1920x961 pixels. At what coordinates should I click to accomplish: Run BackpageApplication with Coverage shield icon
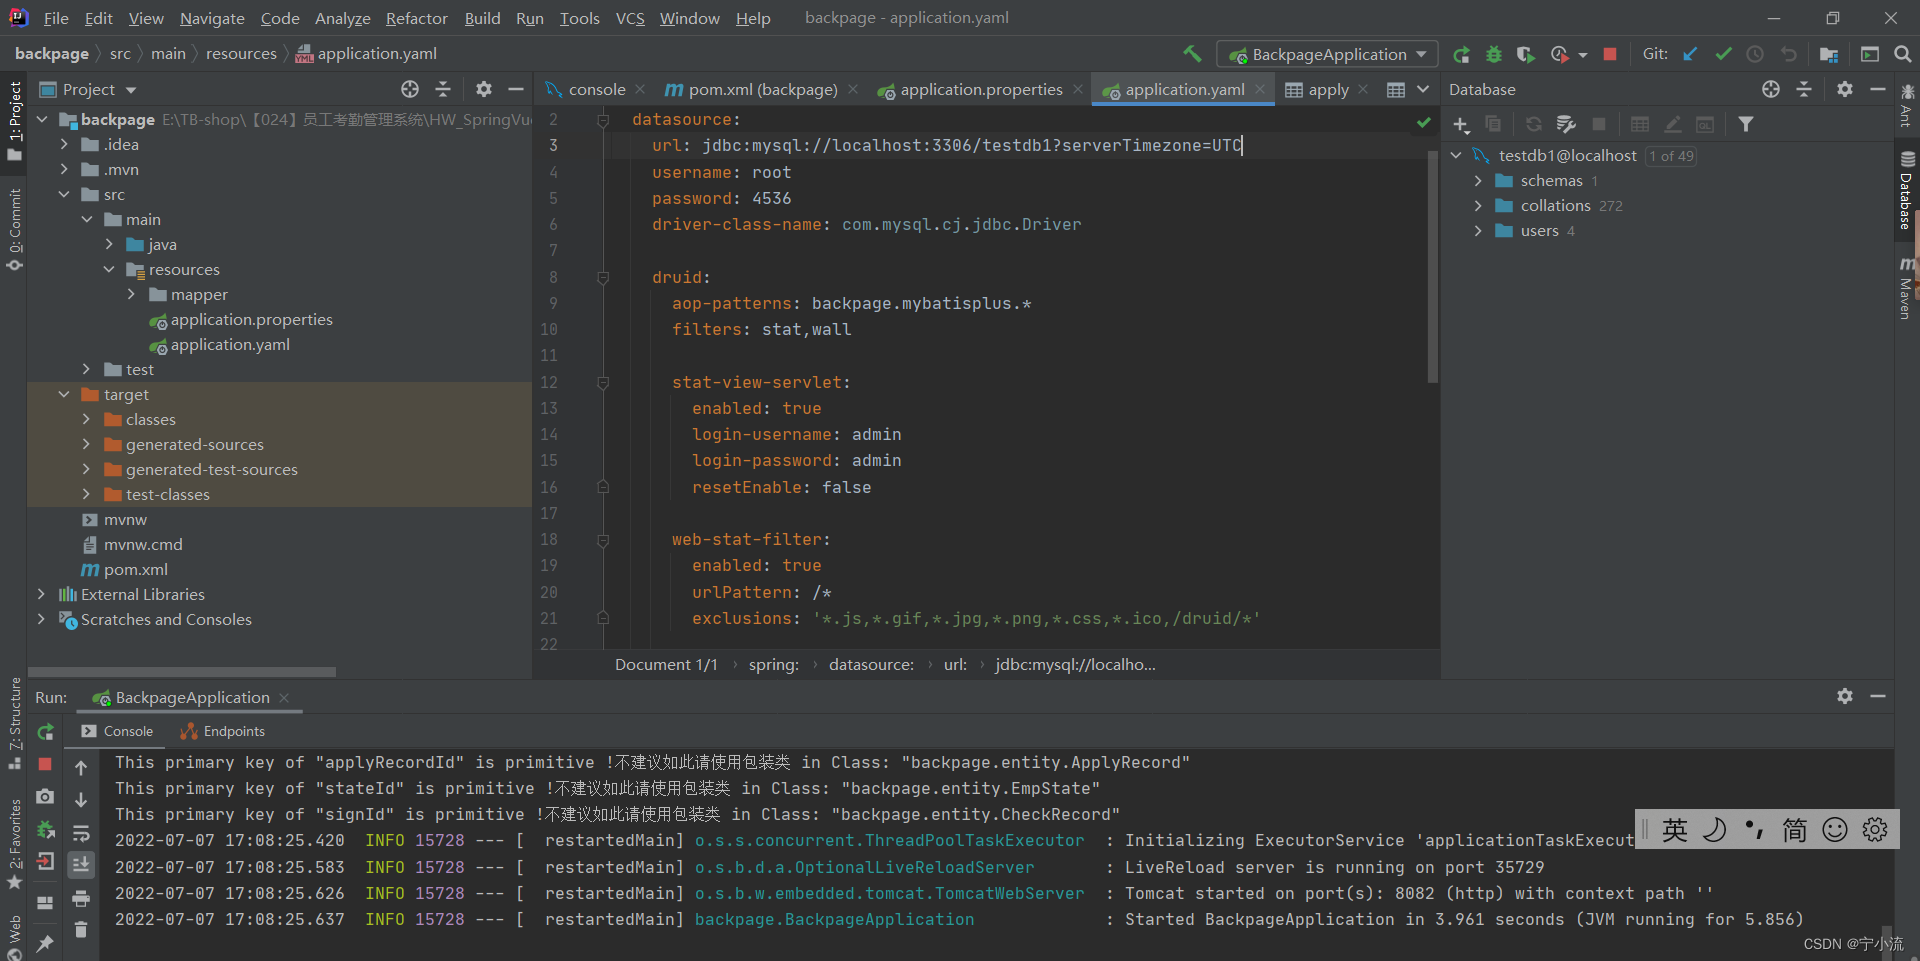[x=1527, y=55]
